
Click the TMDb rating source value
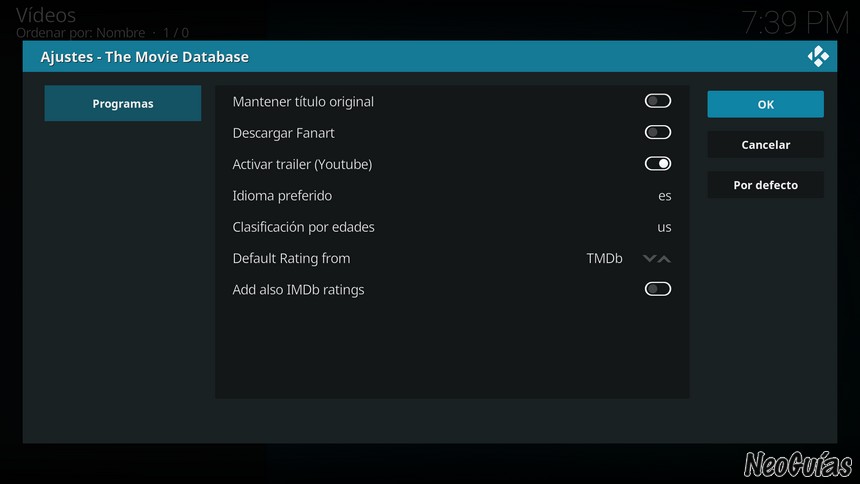pyautogui.click(x=604, y=258)
